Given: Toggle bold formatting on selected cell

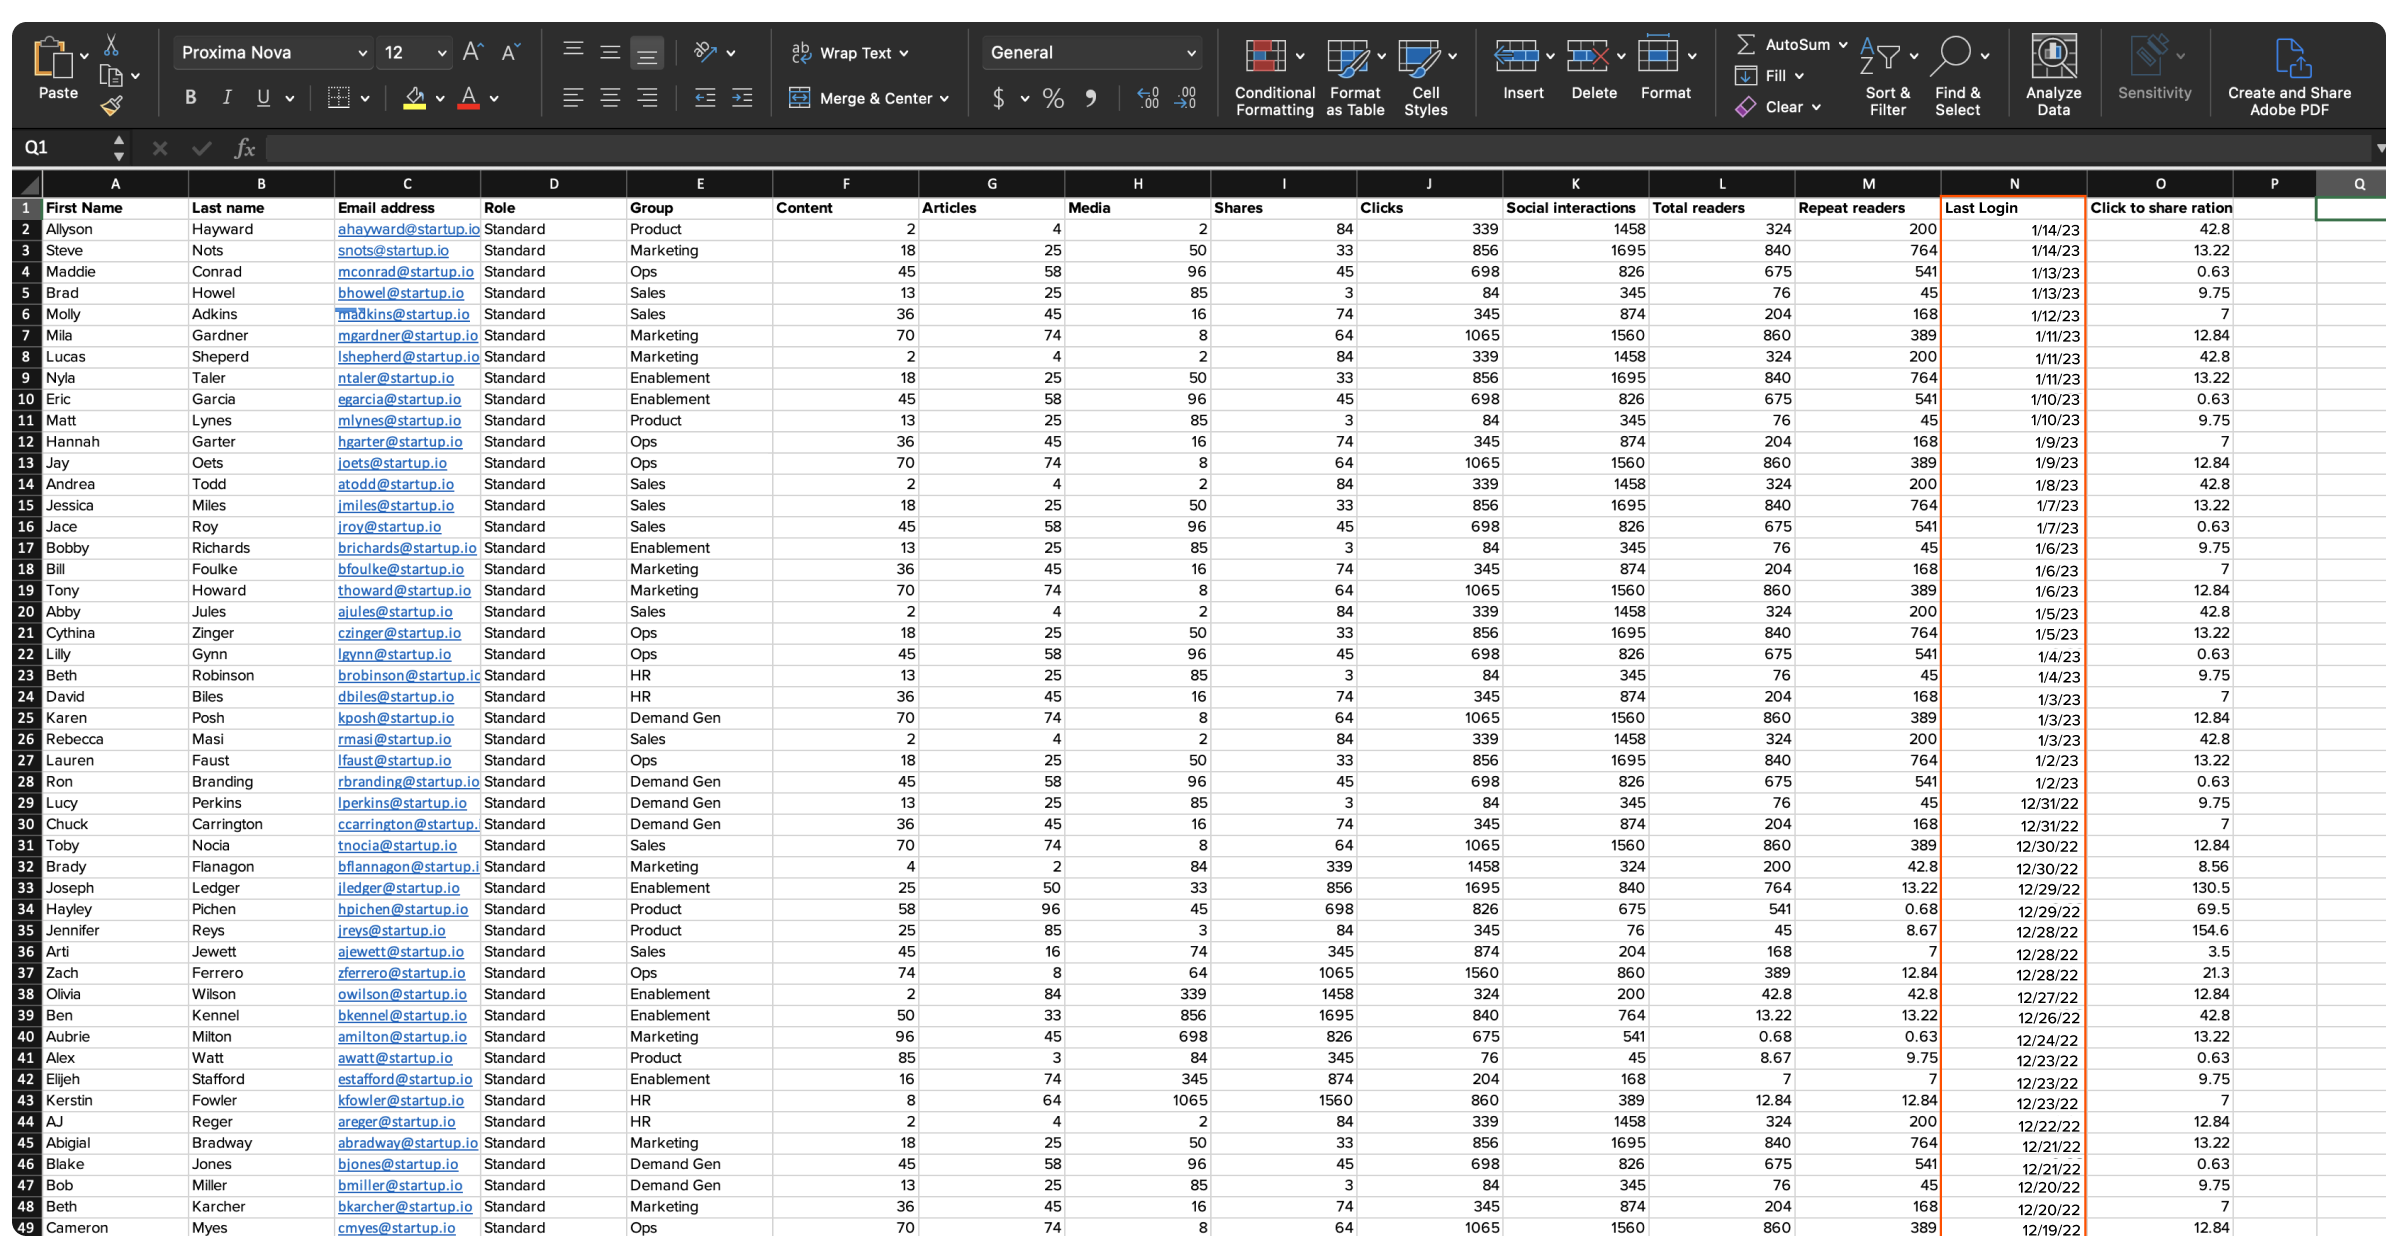Looking at the screenshot, I should click(190, 100).
